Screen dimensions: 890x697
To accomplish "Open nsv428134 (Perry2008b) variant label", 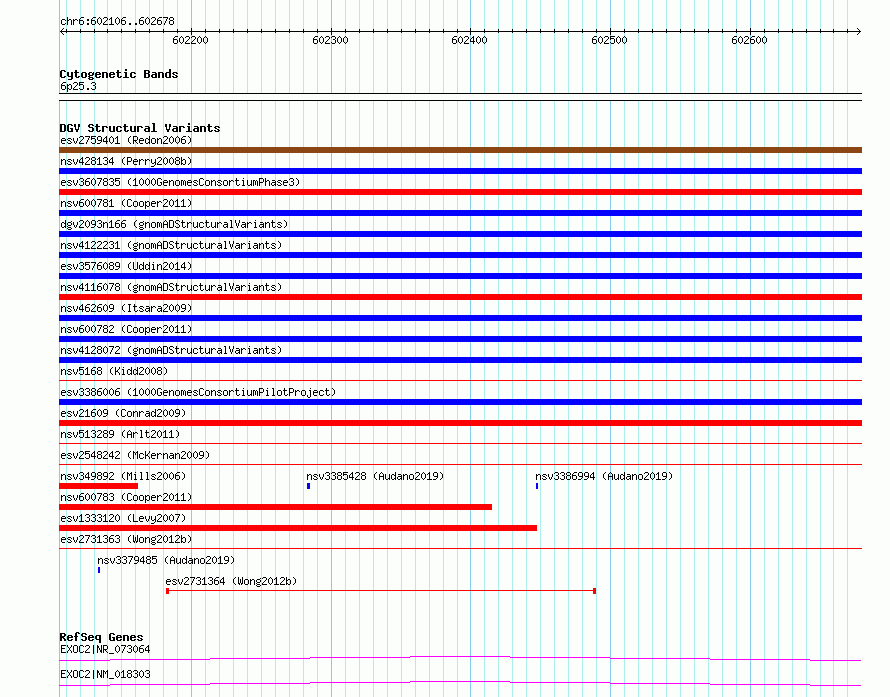I will tap(126, 161).
